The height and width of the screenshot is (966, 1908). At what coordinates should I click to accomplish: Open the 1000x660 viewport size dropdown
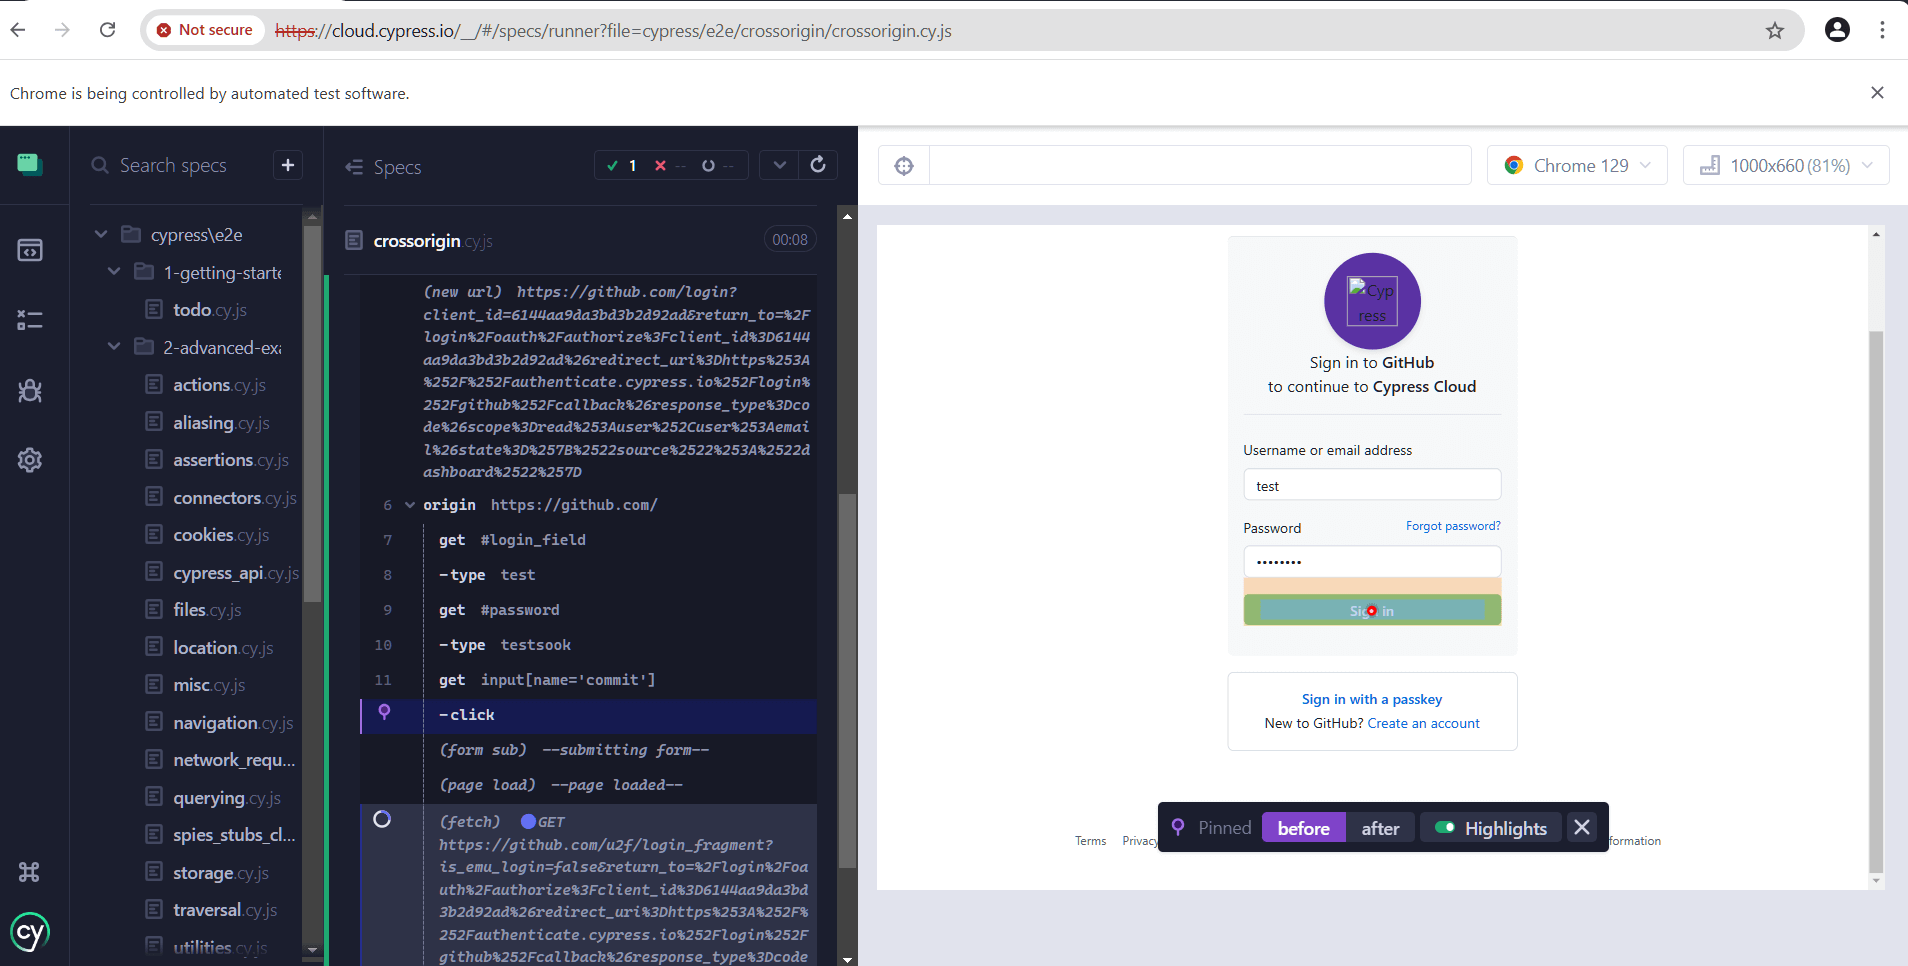click(x=1786, y=165)
